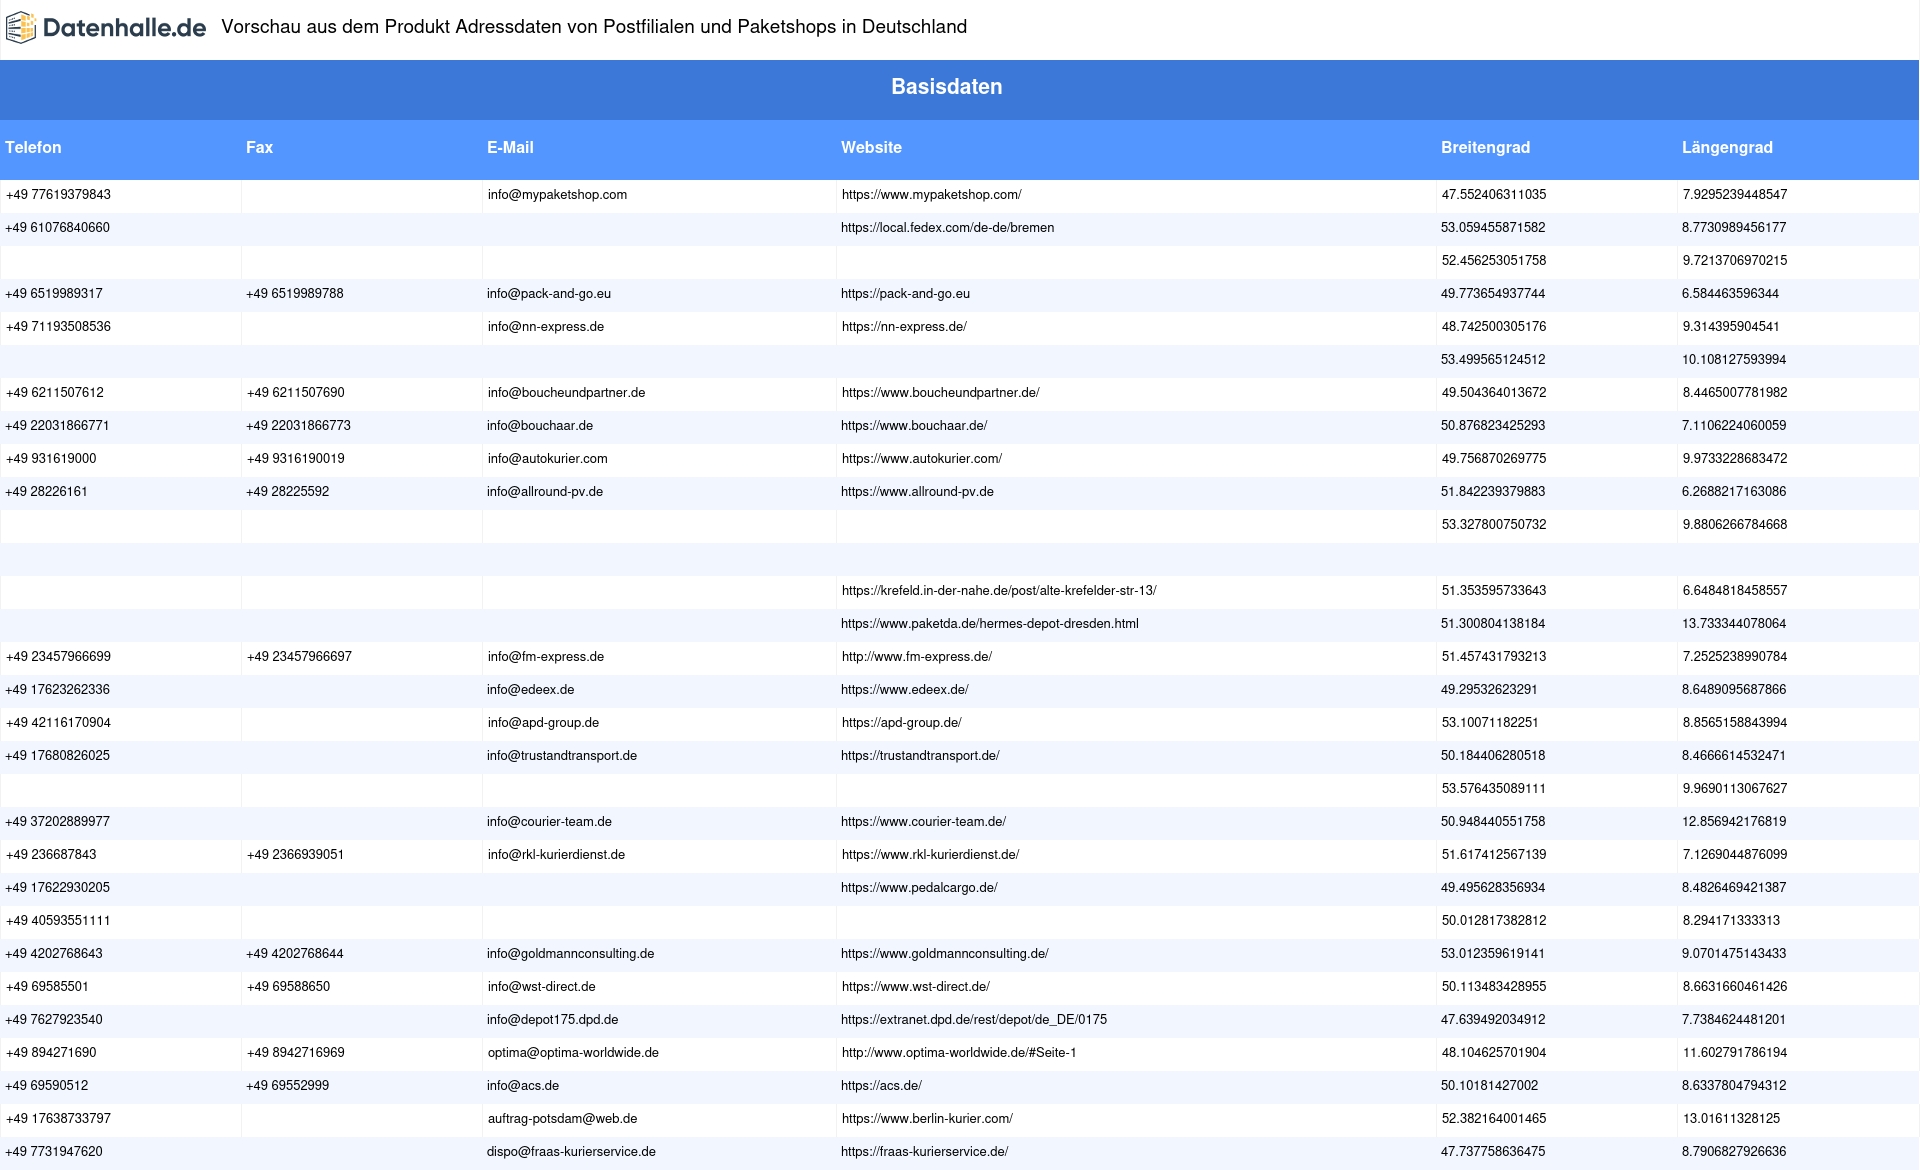
Task: Select phone number +49 77619379843
Action: click(x=58, y=195)
